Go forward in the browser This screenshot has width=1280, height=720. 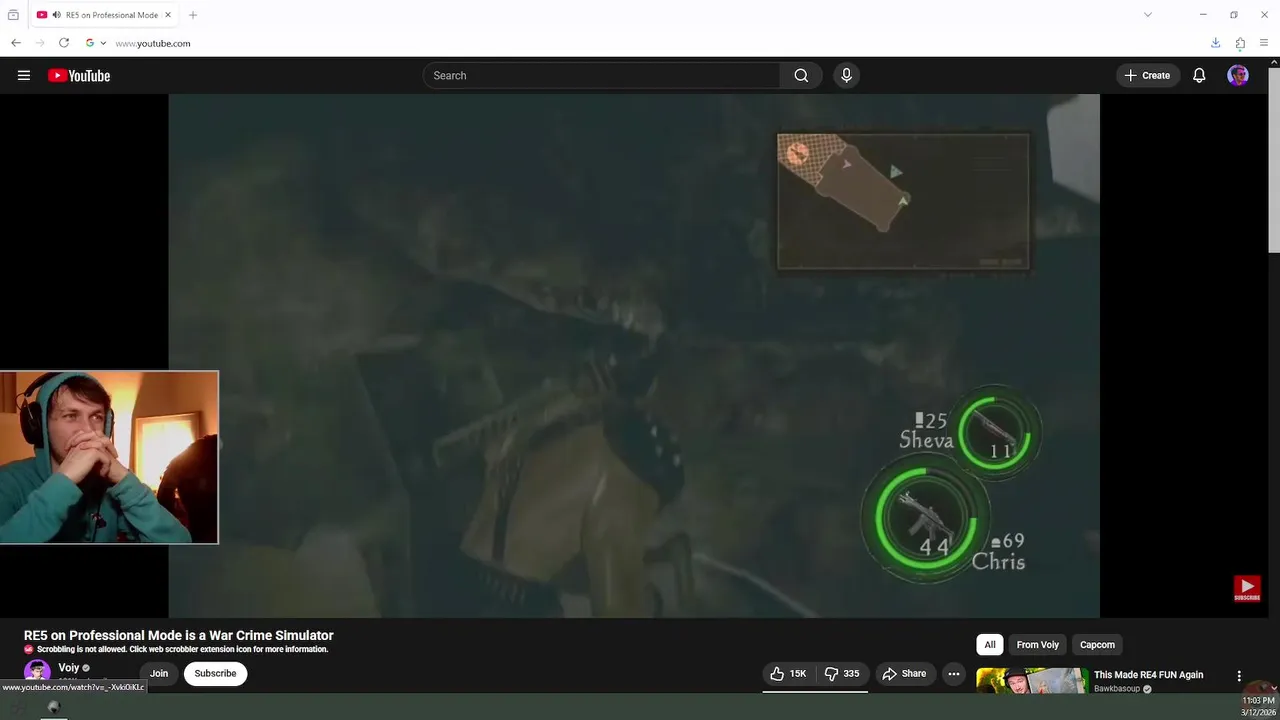pyautogui.click(x=40, y=43)
